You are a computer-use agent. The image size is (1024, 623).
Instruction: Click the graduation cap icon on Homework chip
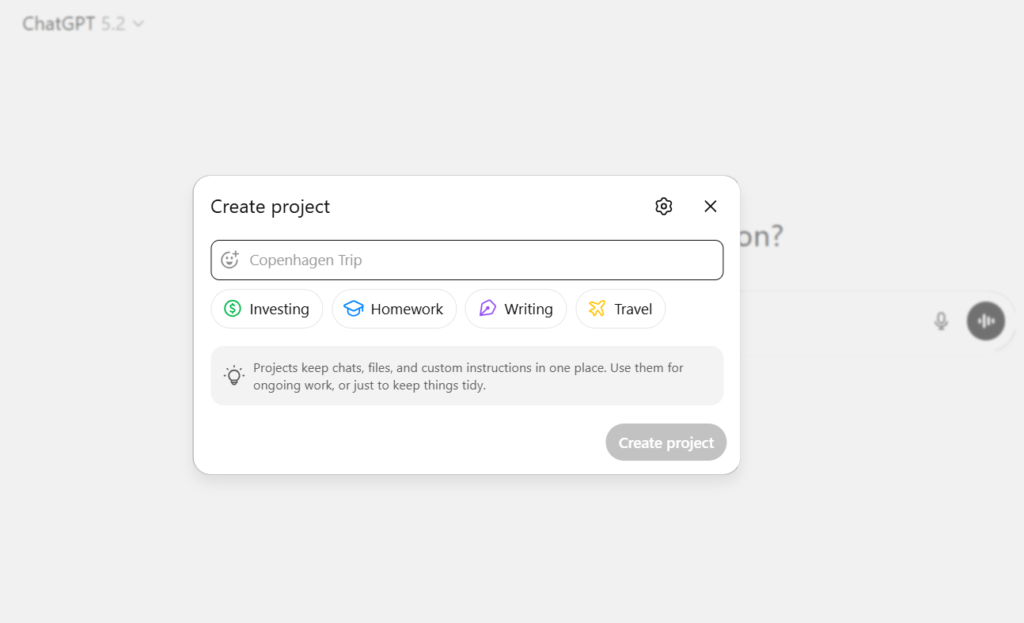(355, 309)
